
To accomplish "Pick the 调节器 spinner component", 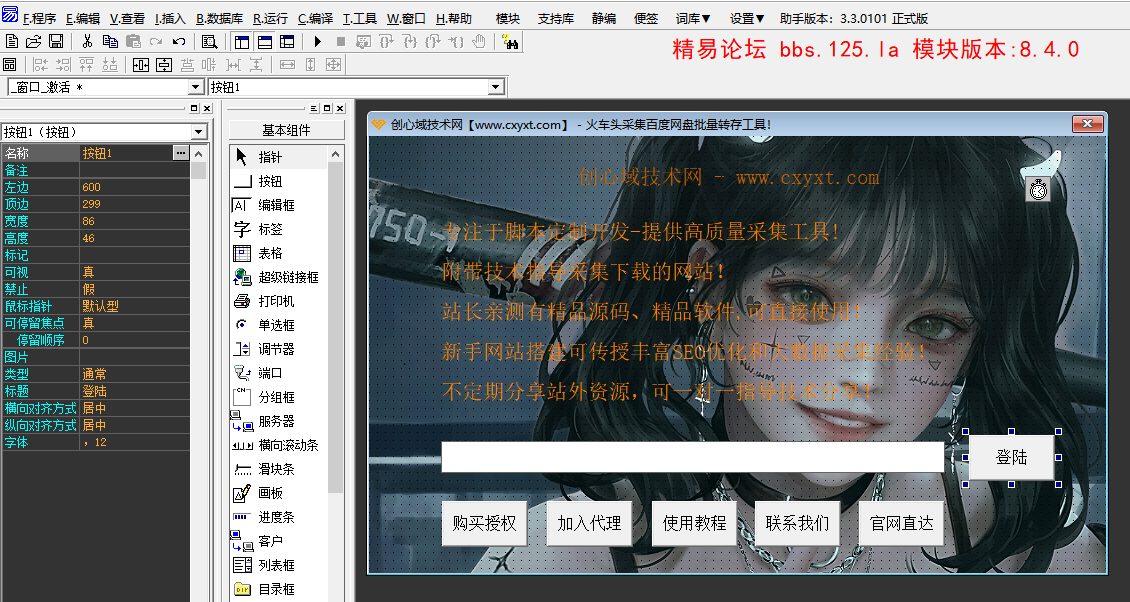I will [x=279, y=349].
